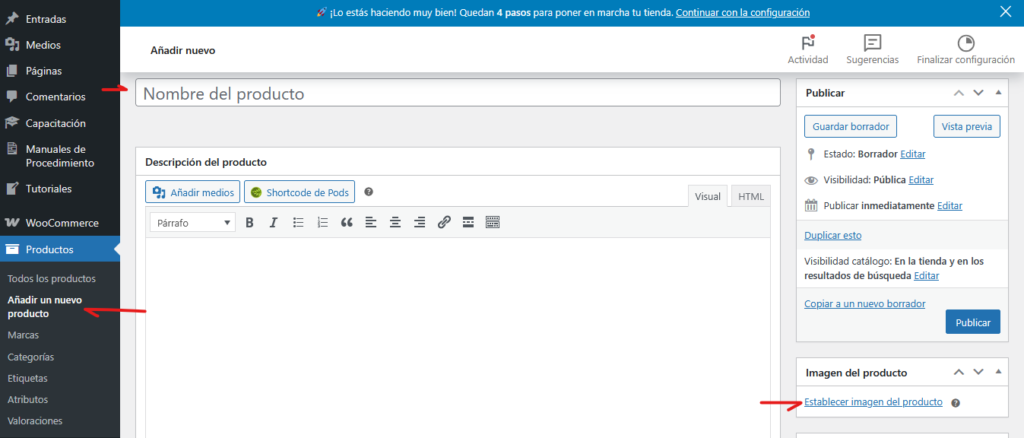
Task: Click the Publicar button
Action: (972, 321)
